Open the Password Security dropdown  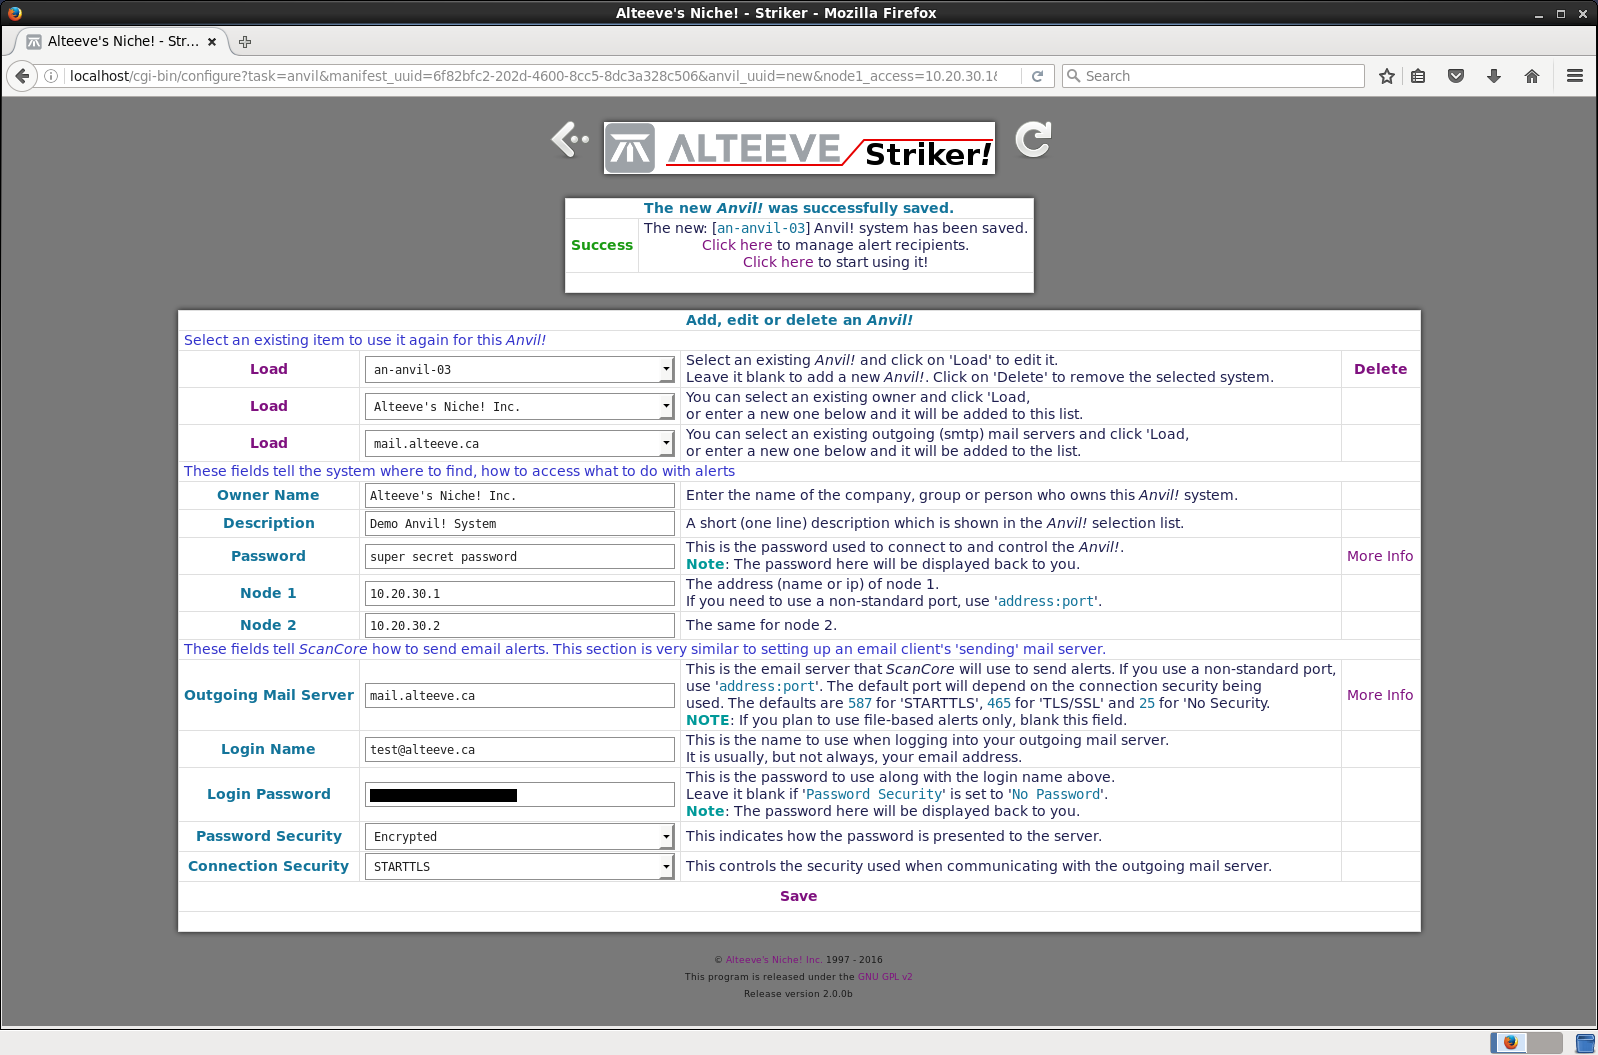click(519, 837)
